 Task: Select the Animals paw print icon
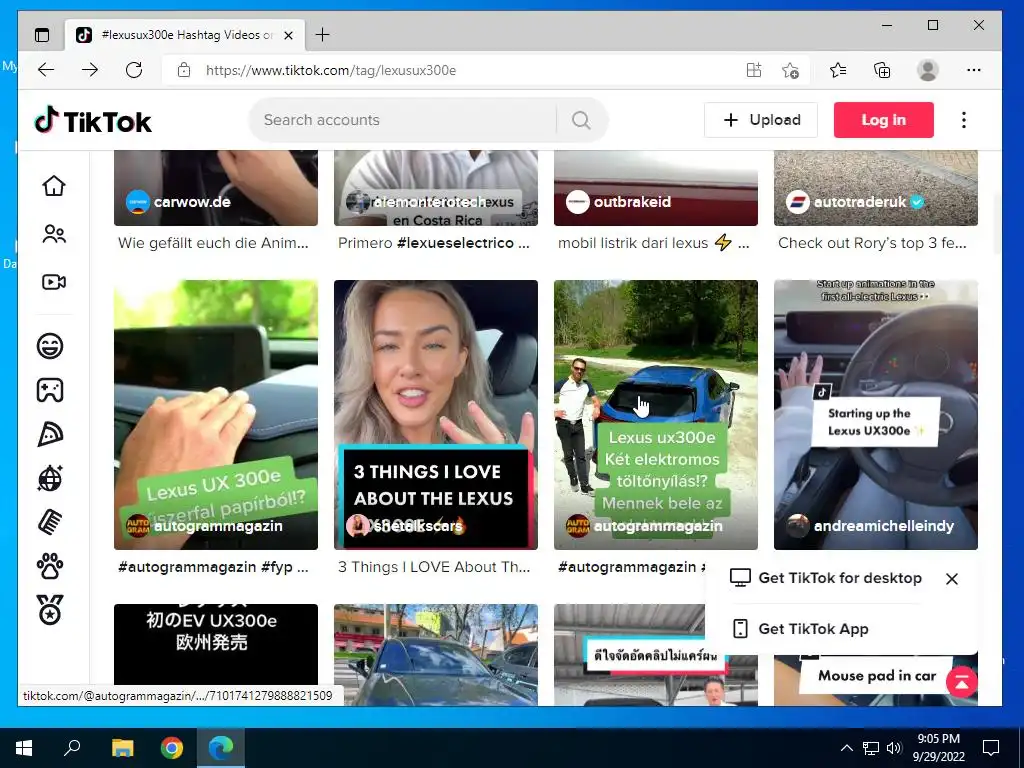click(50, 566)
